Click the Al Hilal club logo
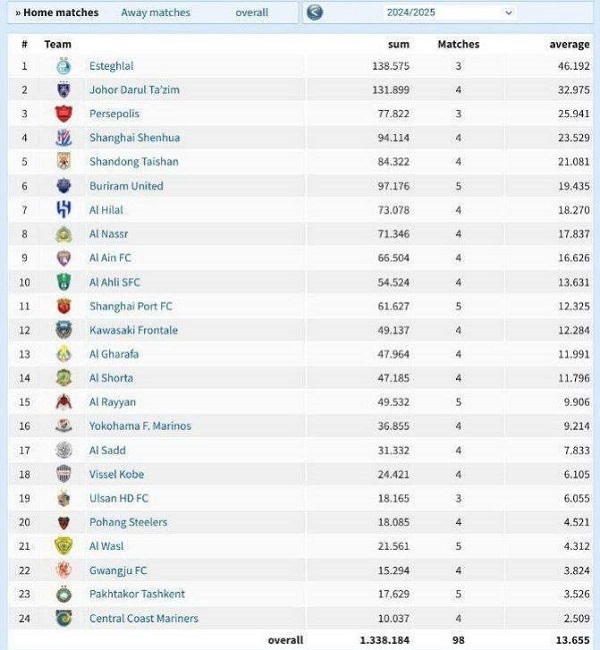 pos(64,210)
